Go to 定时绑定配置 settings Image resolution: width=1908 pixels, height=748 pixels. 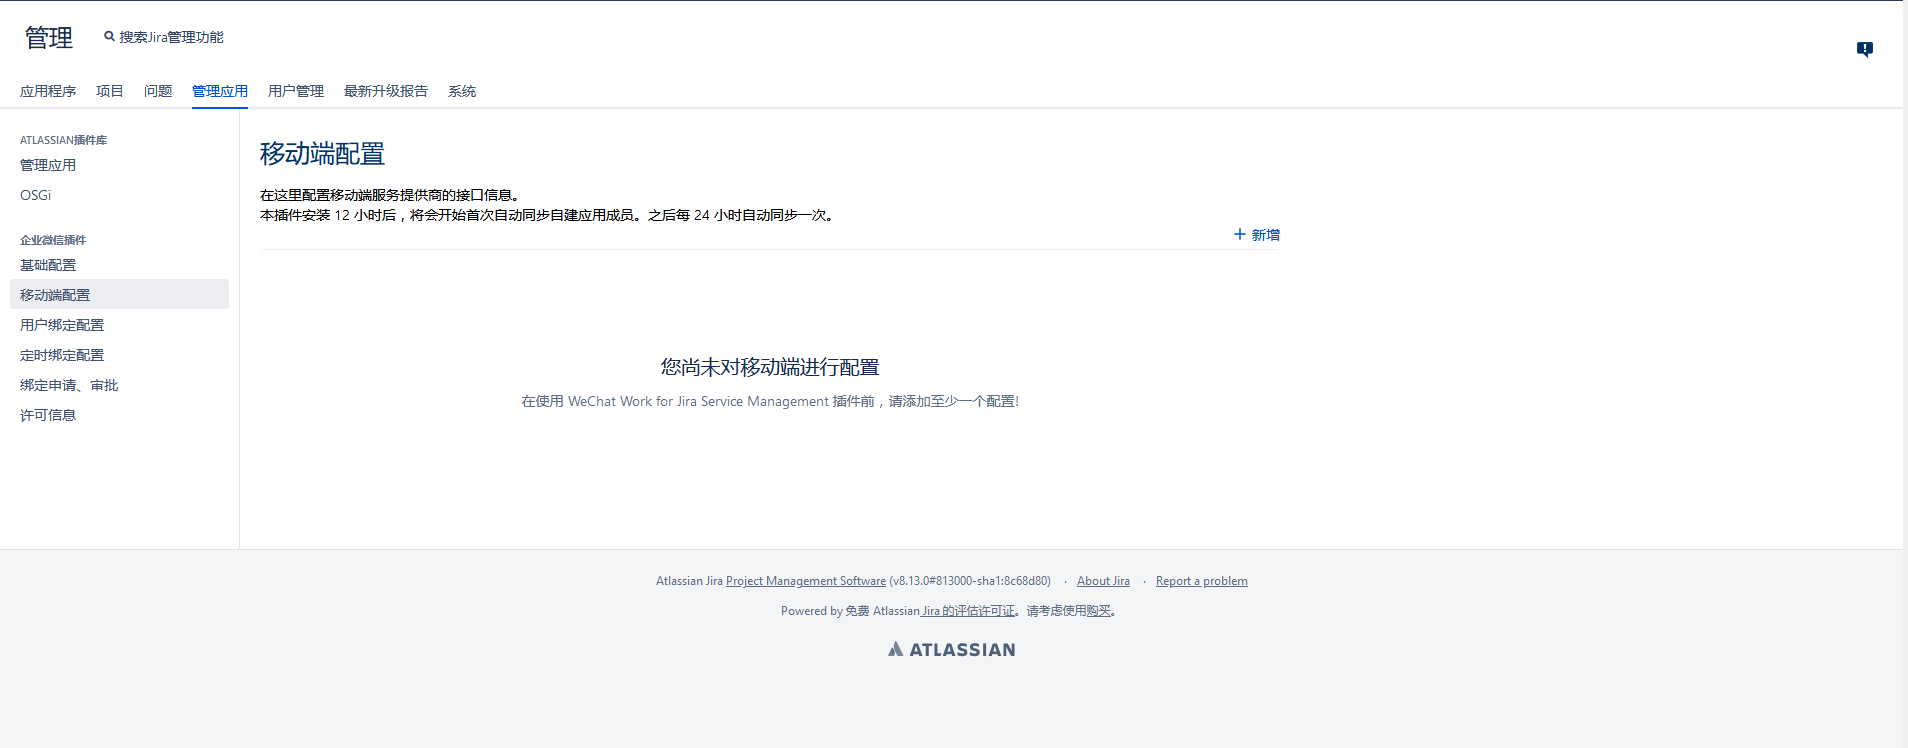62,355
